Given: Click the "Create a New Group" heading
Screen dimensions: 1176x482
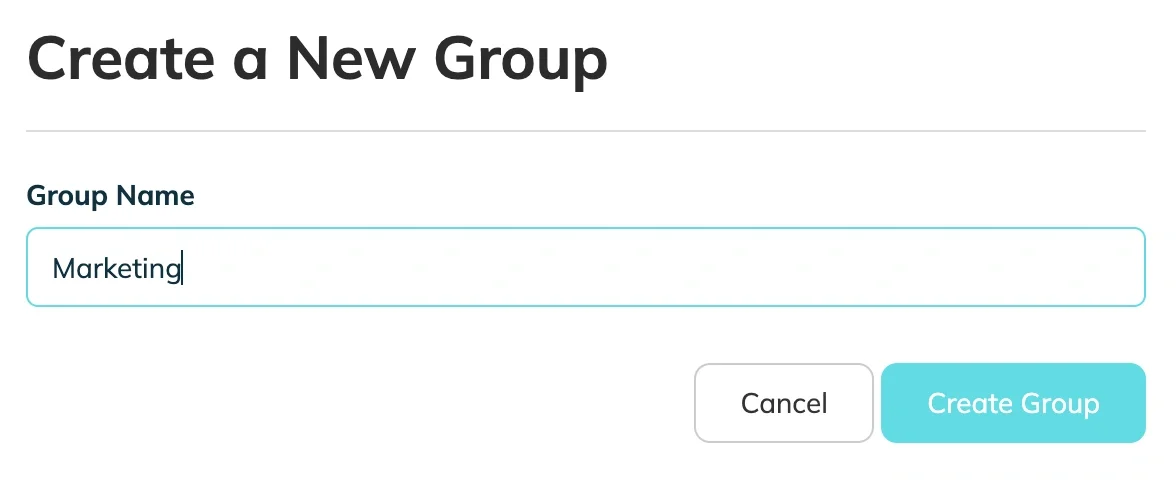Looking at the screenshot, I should pos(317,58).
